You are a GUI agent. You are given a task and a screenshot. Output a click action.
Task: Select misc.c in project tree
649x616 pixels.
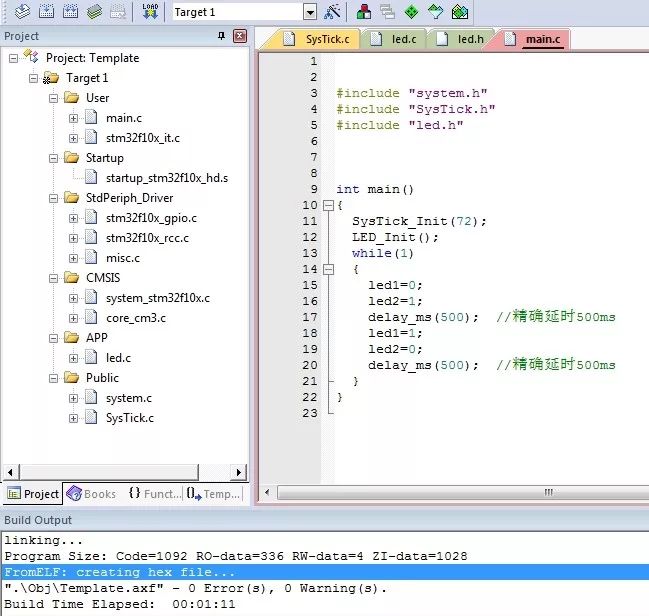[123, 258]
